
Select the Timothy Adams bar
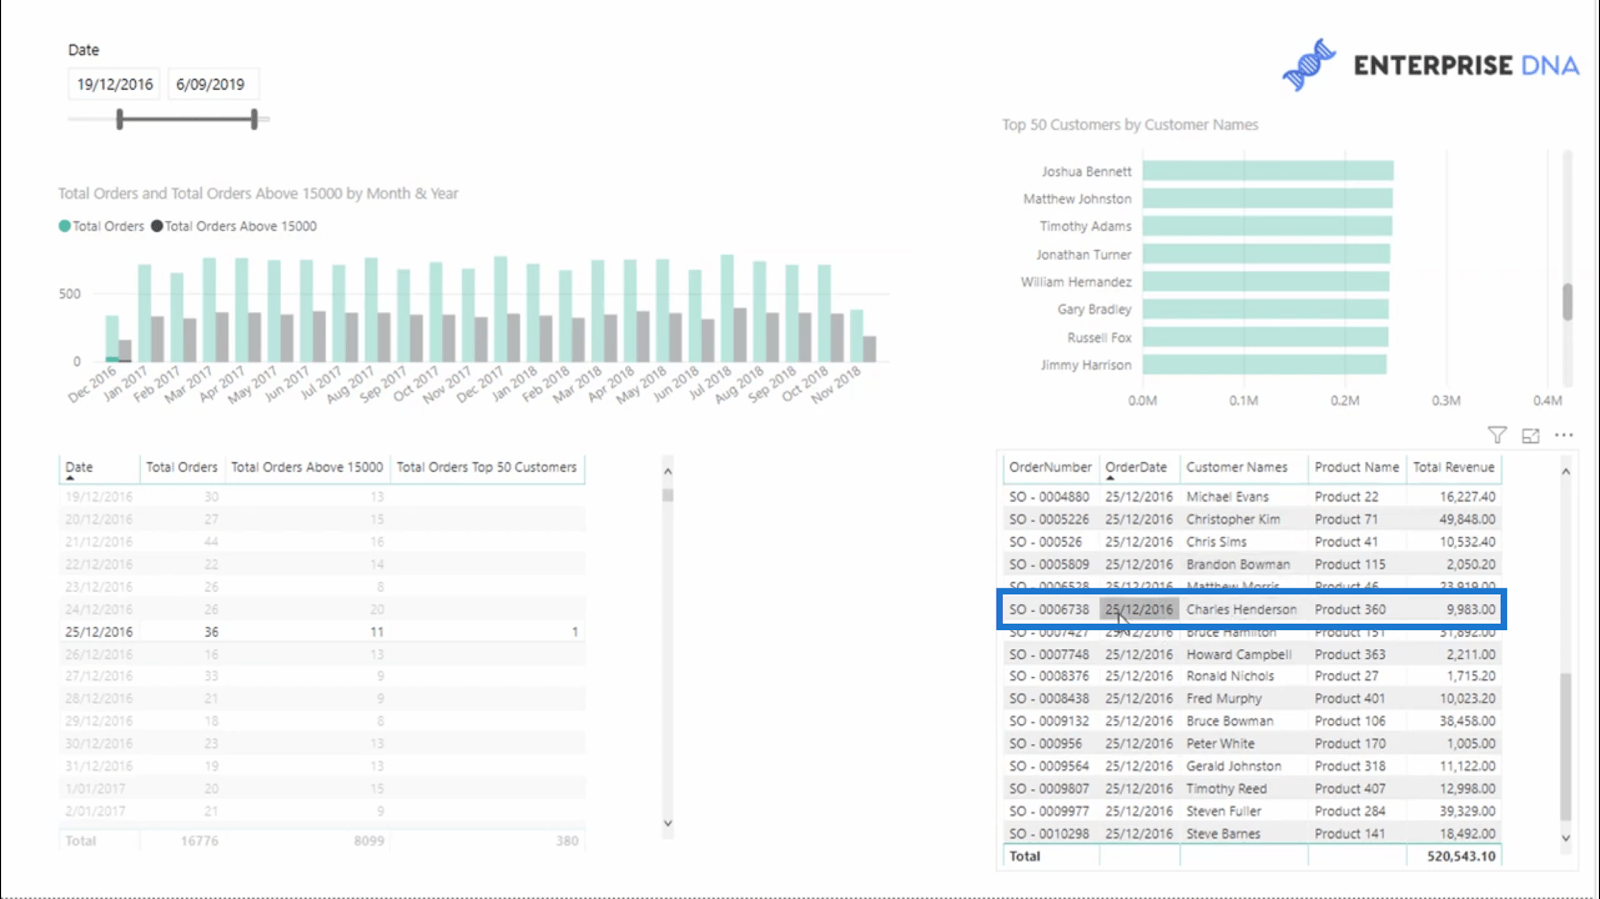[1267, 226]
